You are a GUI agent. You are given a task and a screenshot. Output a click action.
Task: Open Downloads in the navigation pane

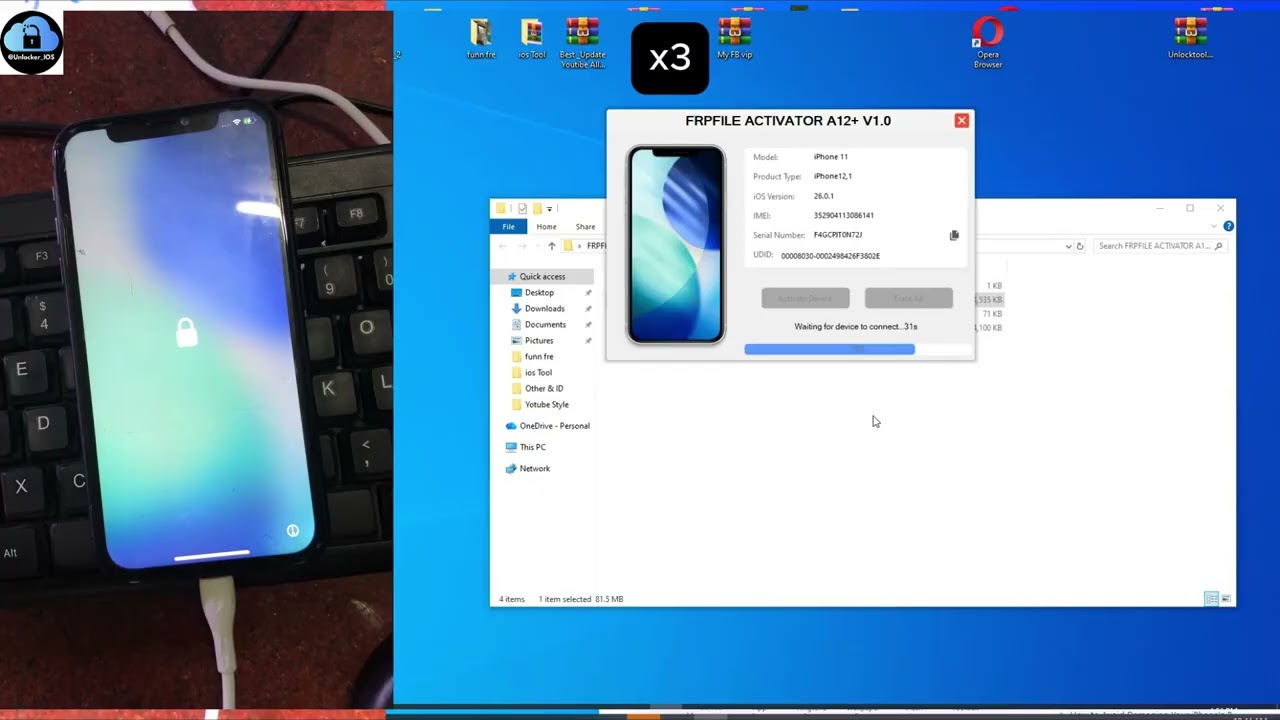point(544,309)
